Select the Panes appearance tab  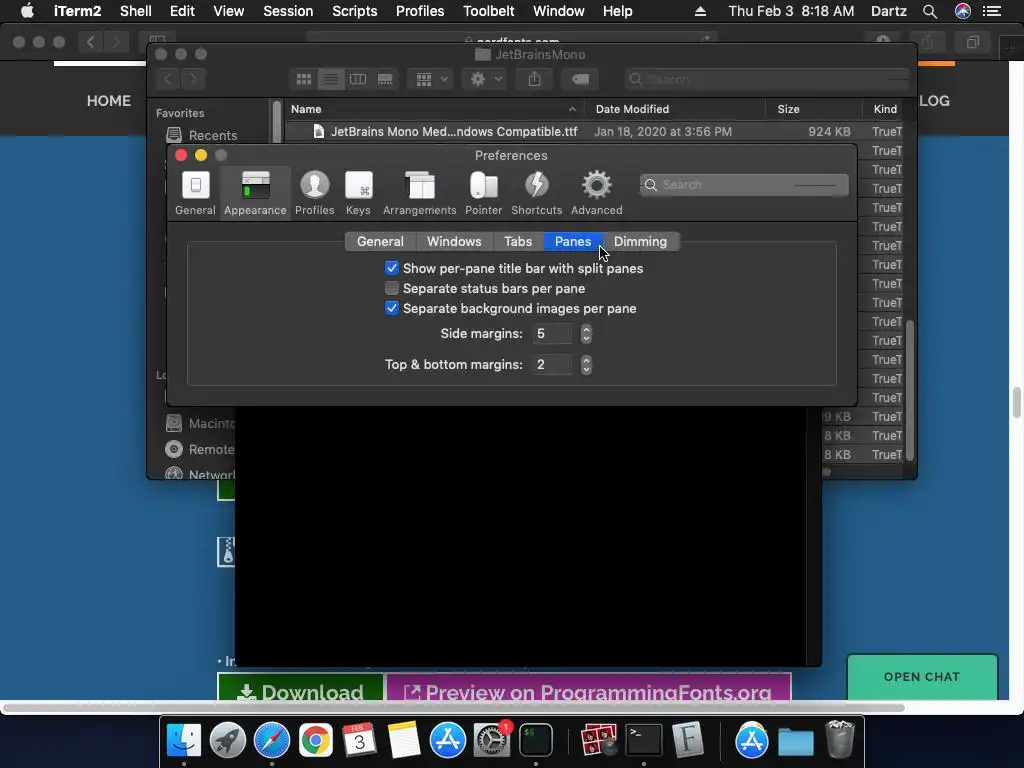tap(573, 242)
